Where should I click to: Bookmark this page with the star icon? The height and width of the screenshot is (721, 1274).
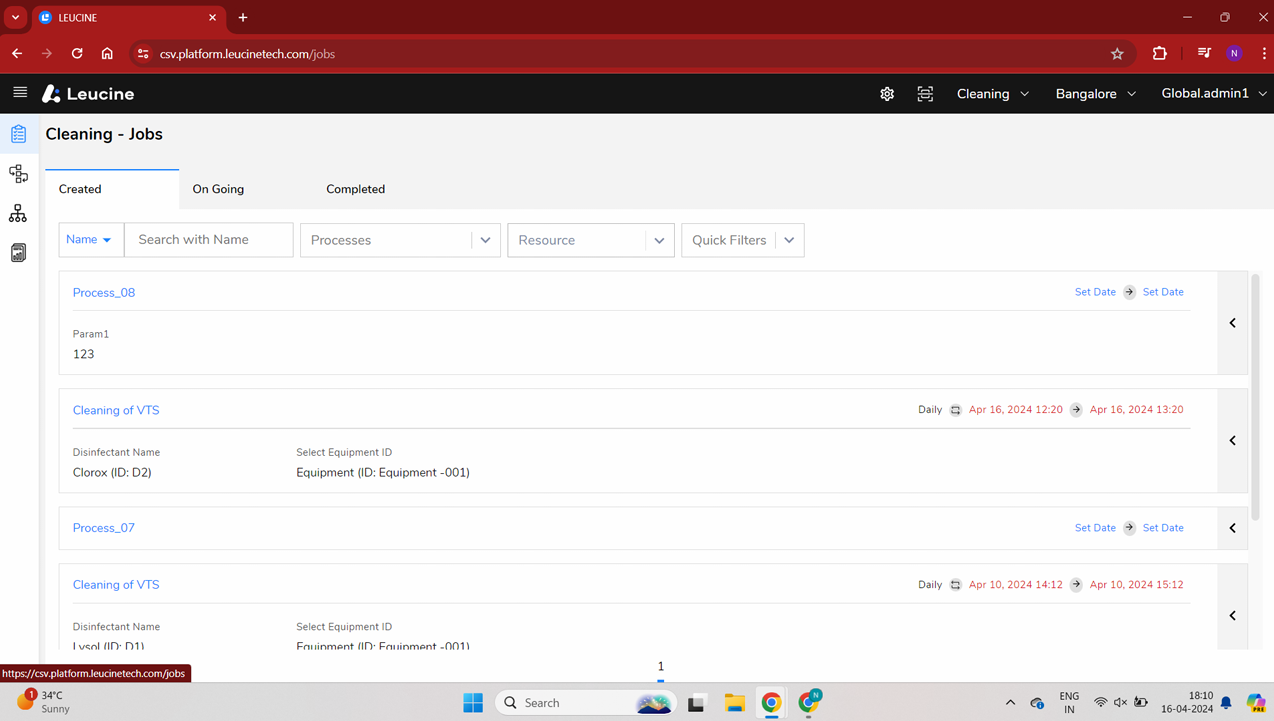point(1117,54)
